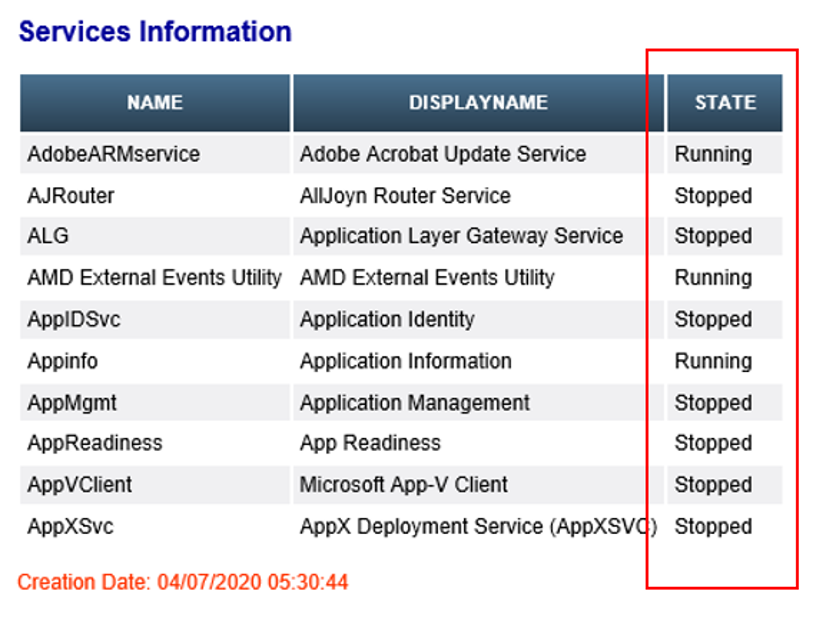This screenshot has width=825, height=621.
Task: Select the Microsoft App-V Client cell
Action: (x=478, y=485)
